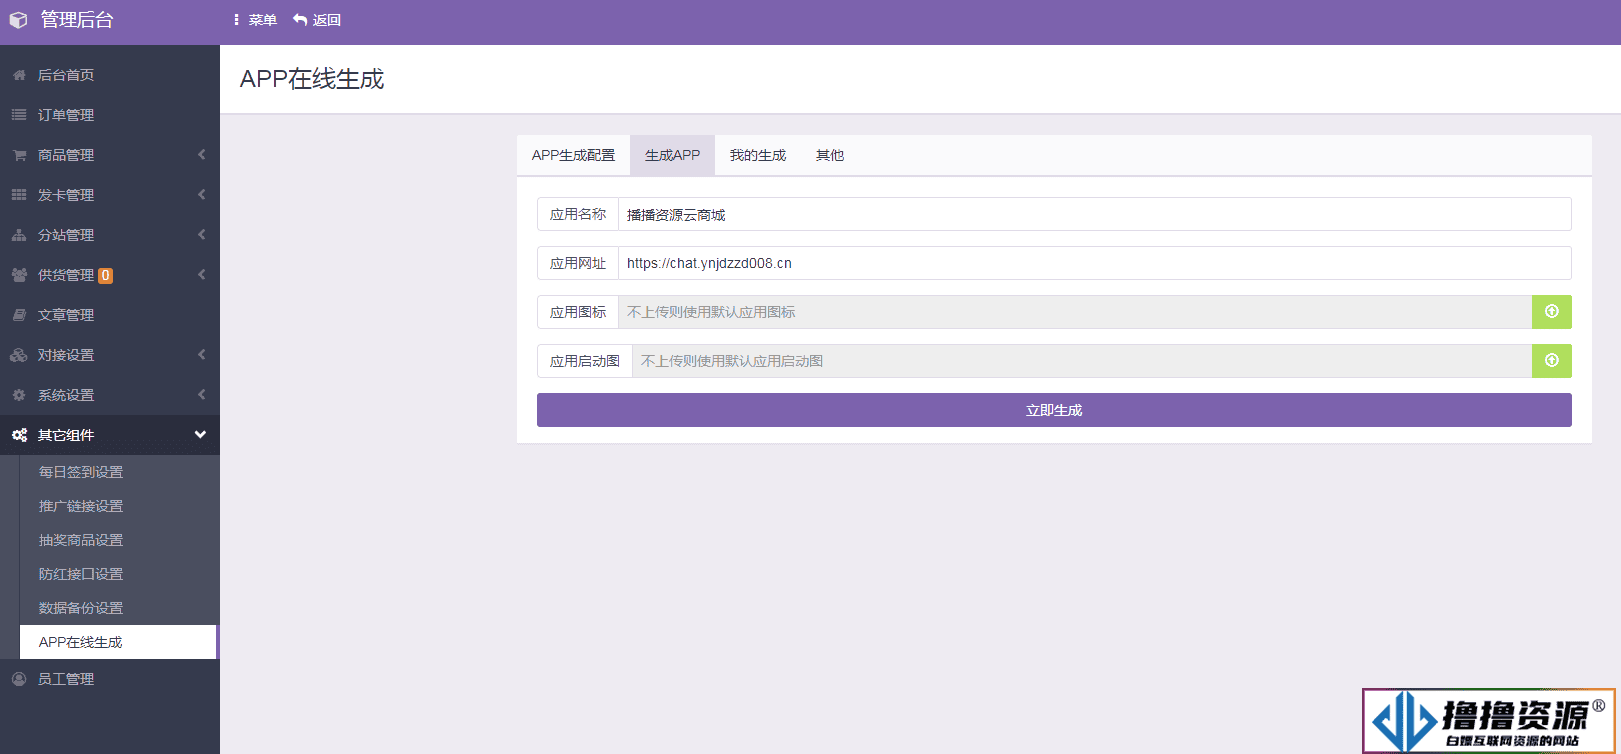The height and width of the screenshot is (754, 1621).
Task: Open 订单管理 in sidebar
Action: pyautogui.click(x=110, y=115)
